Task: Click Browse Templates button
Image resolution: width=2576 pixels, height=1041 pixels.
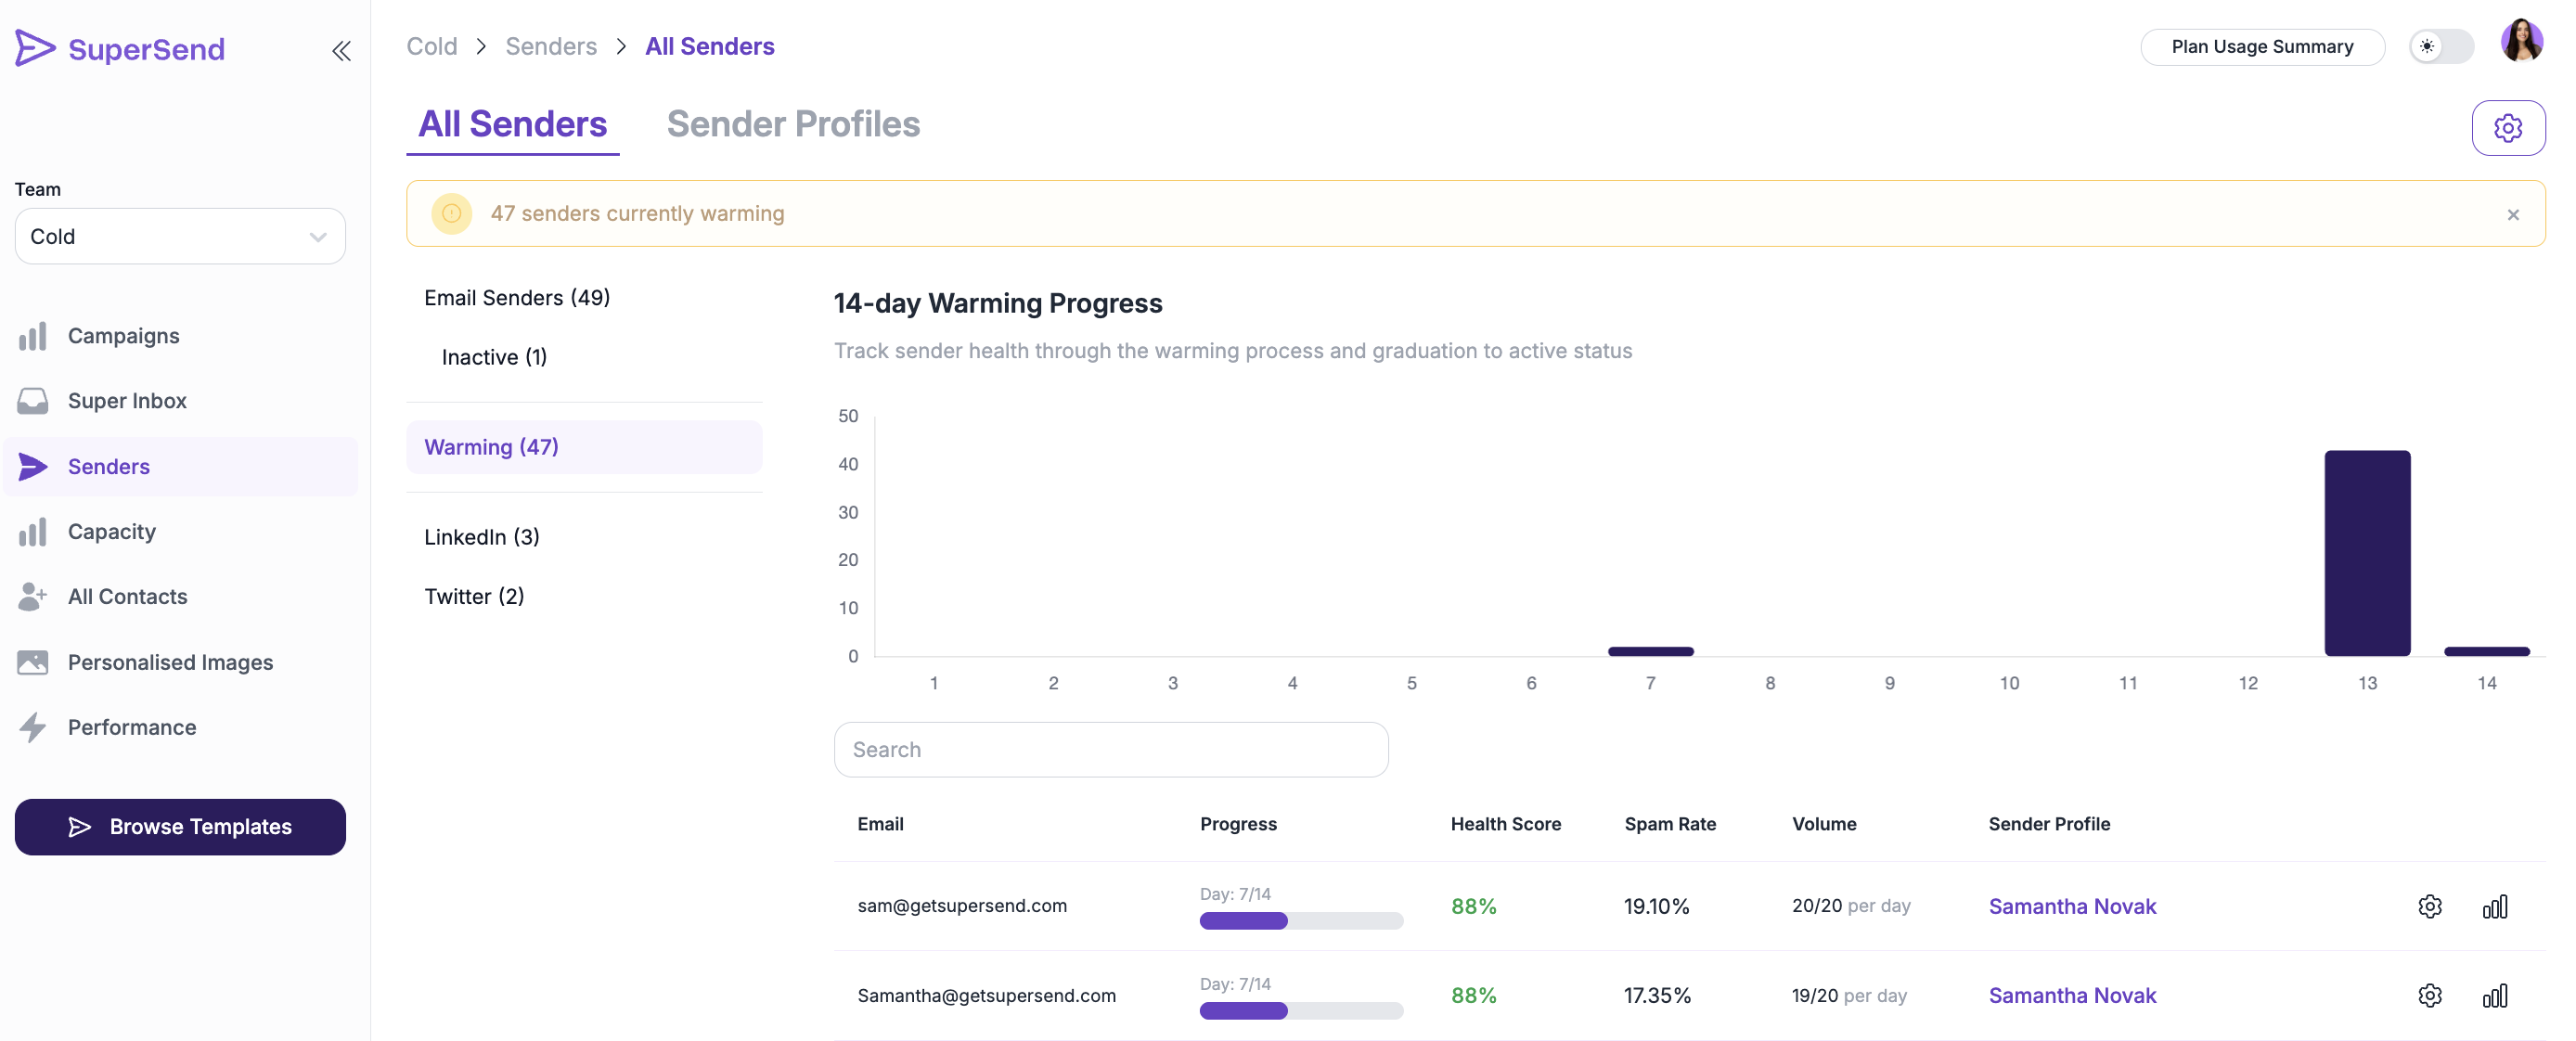Action: click(x=180, y=826)
